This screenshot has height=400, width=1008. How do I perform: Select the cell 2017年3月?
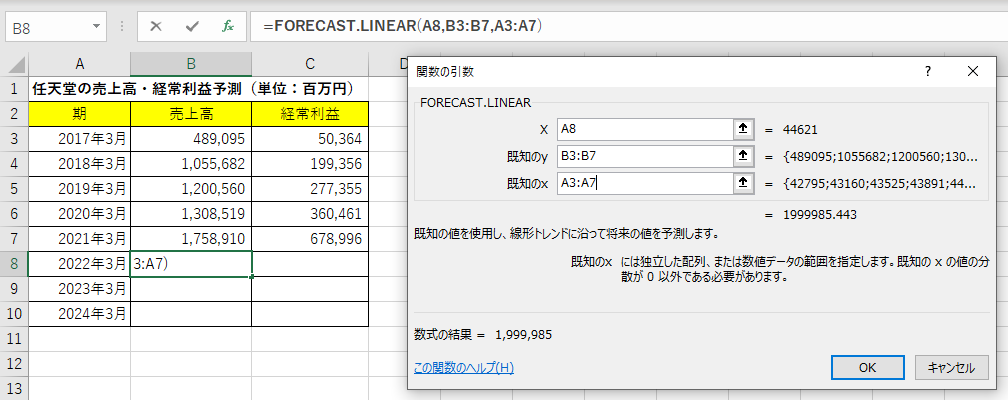point(80,139)
